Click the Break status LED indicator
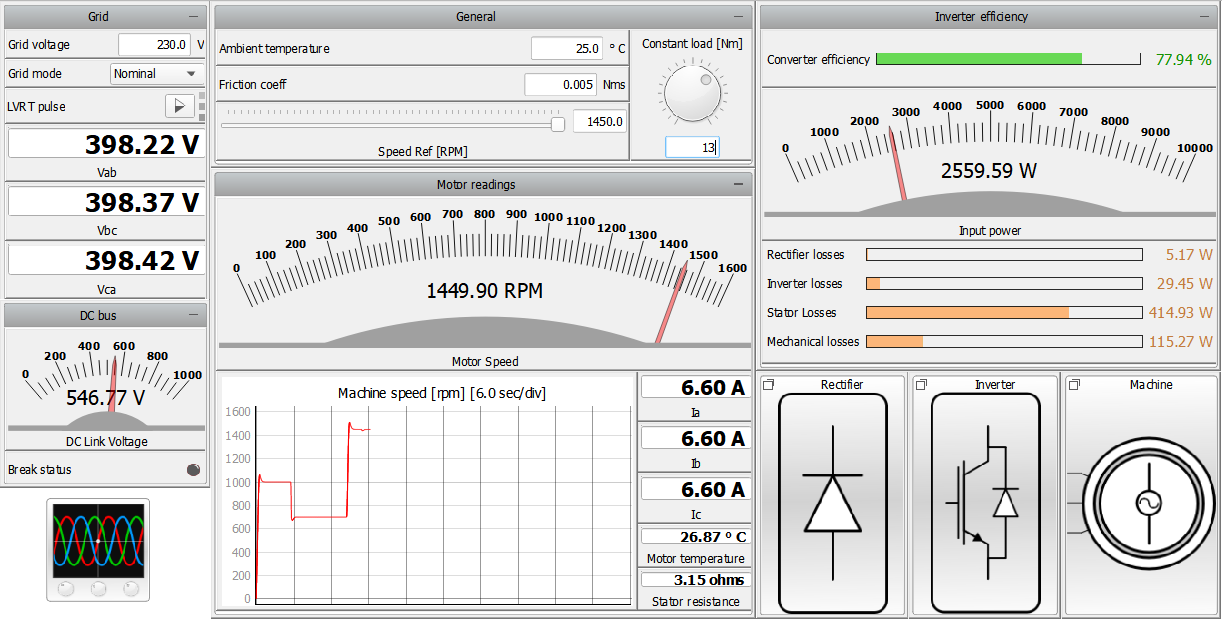Image resolution: width=1222 pixels, height=622 pixels. (x=193, y=469)
